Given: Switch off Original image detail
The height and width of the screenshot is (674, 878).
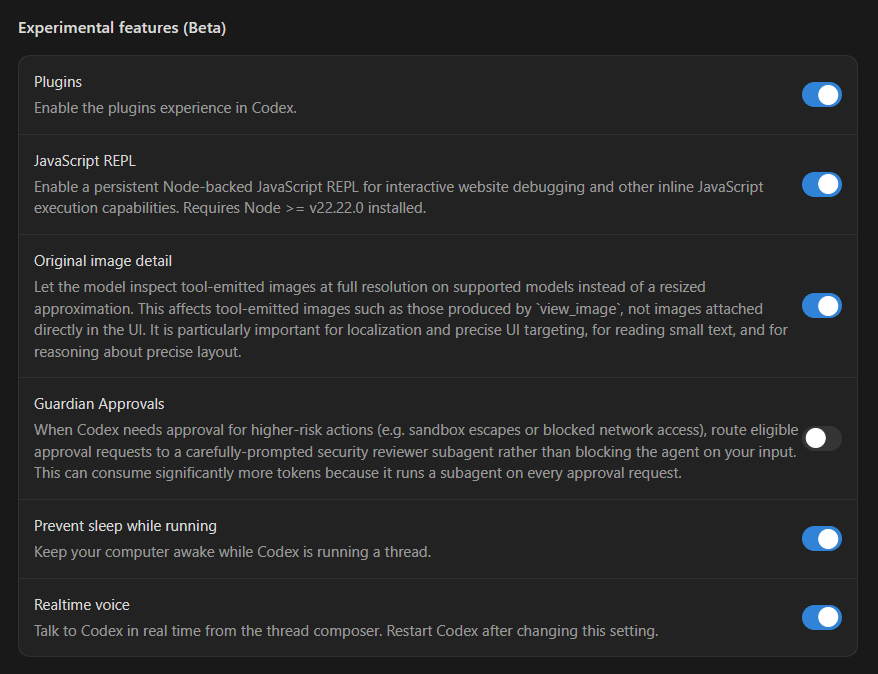Looking at the screenshot, I should (821, 306).
